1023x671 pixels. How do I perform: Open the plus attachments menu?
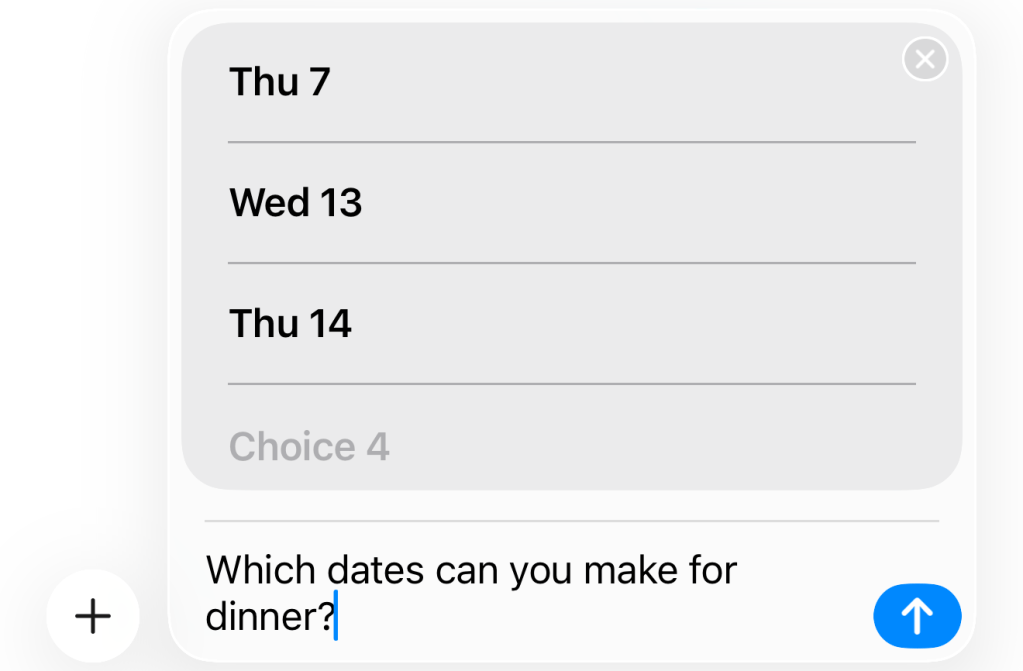93,616
